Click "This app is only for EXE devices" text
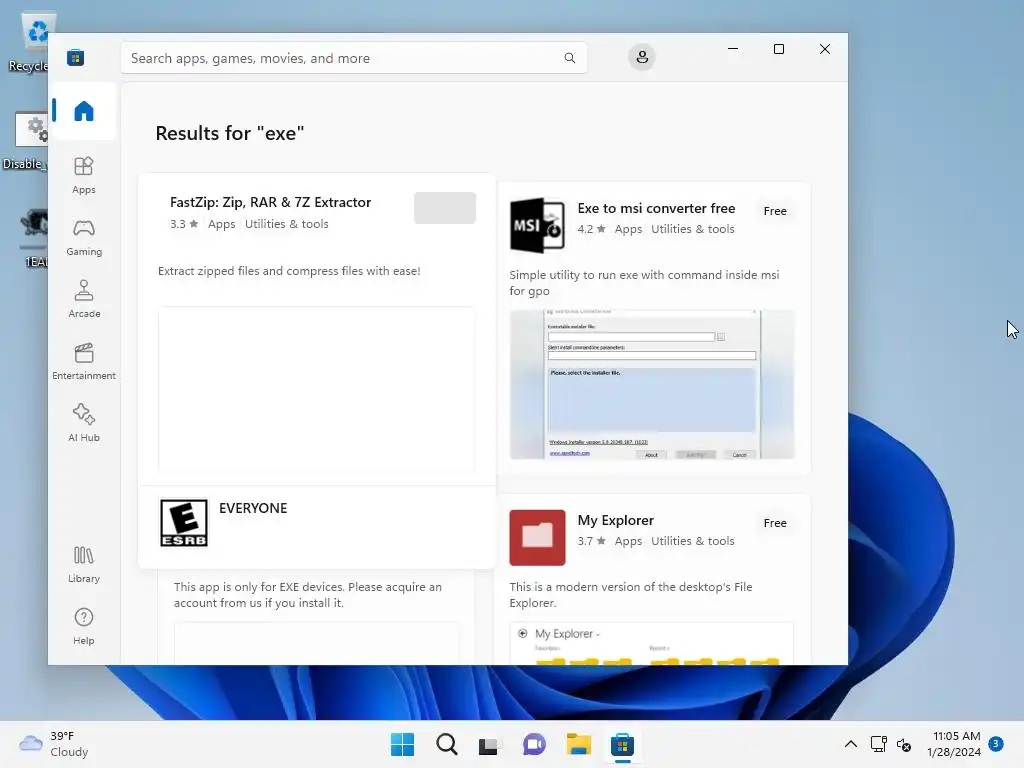The image size is (1024, 768). (308, 595)
